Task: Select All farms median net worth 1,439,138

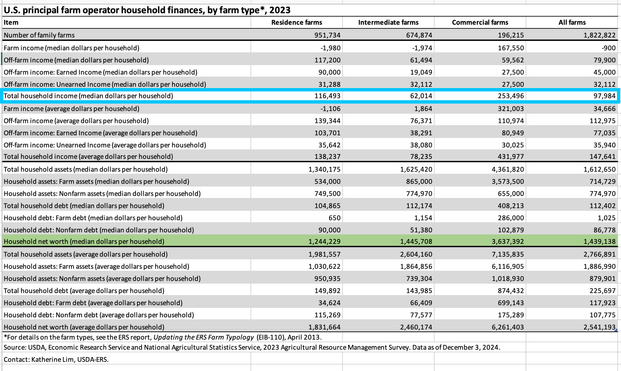Action: pos(600,242)
